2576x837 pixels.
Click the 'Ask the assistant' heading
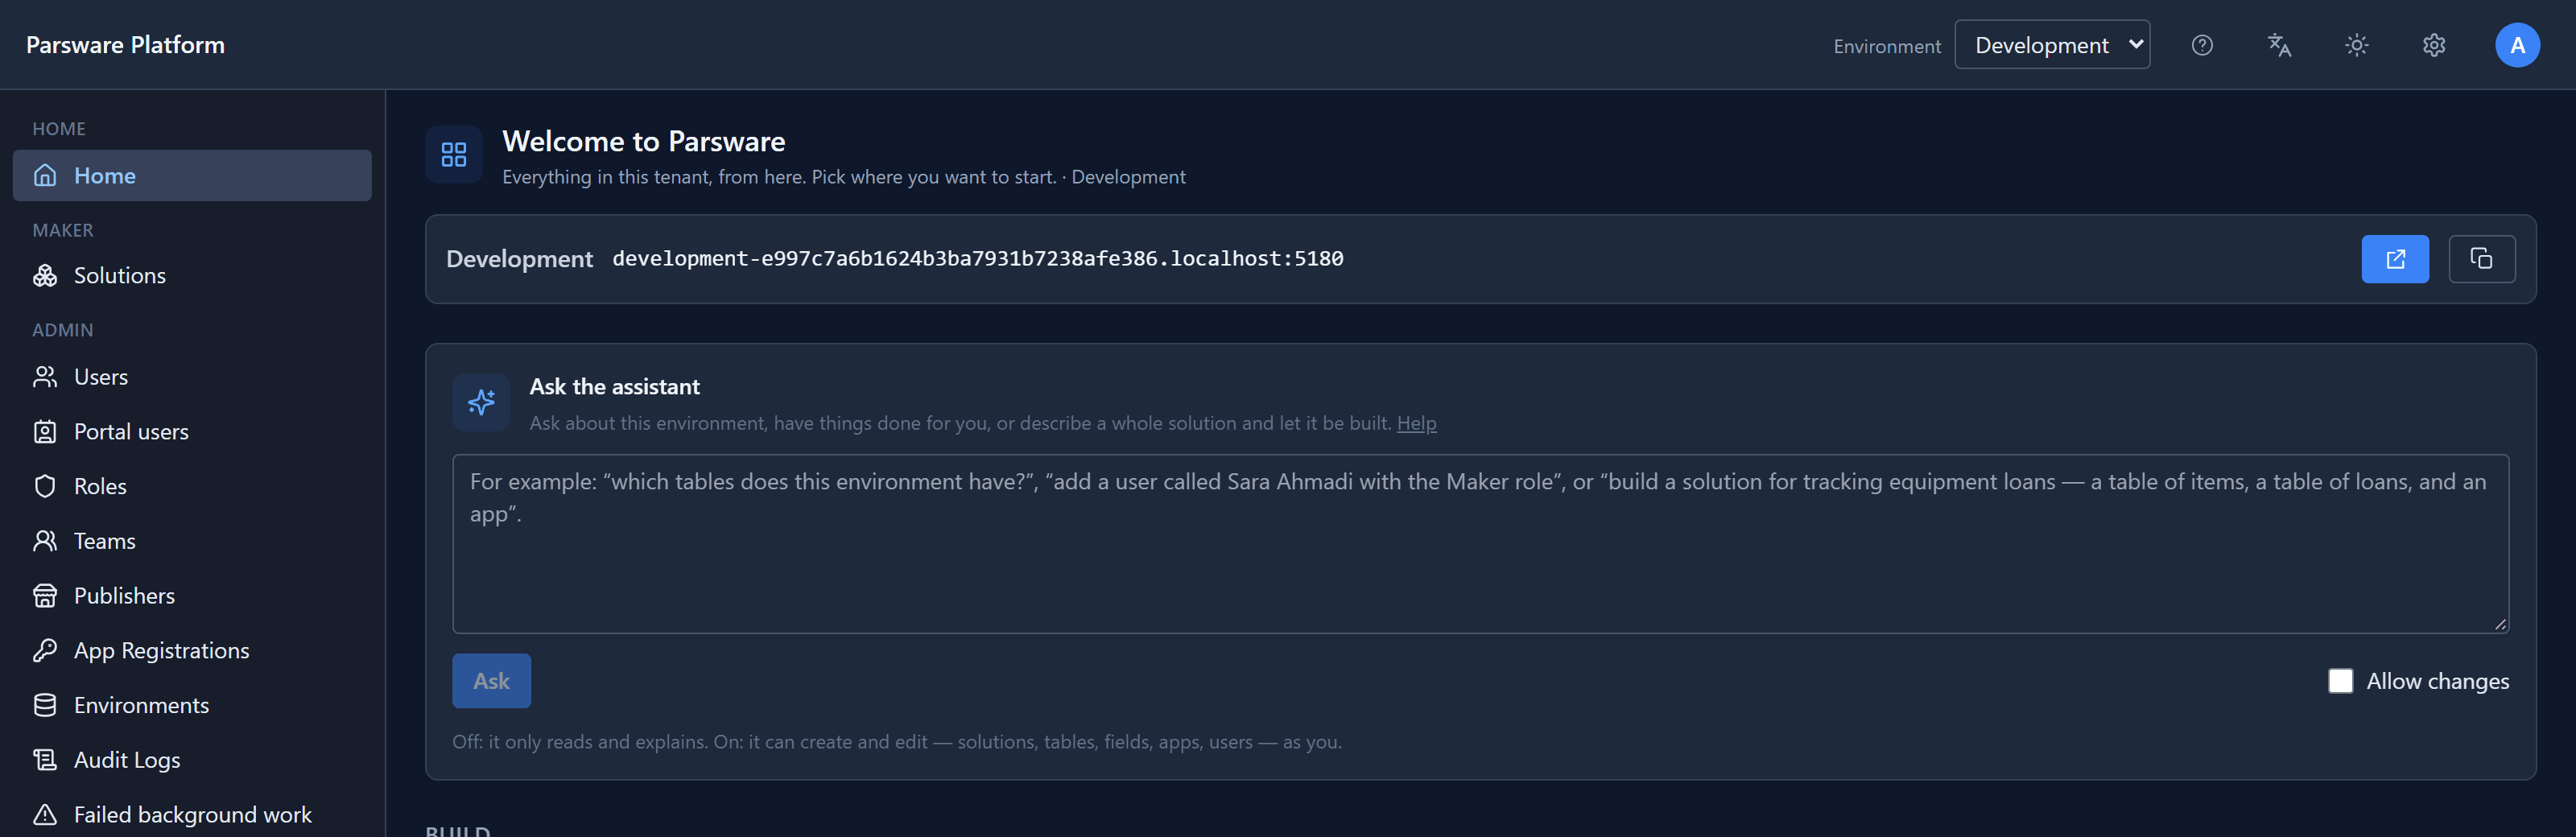tap(614, 387)
